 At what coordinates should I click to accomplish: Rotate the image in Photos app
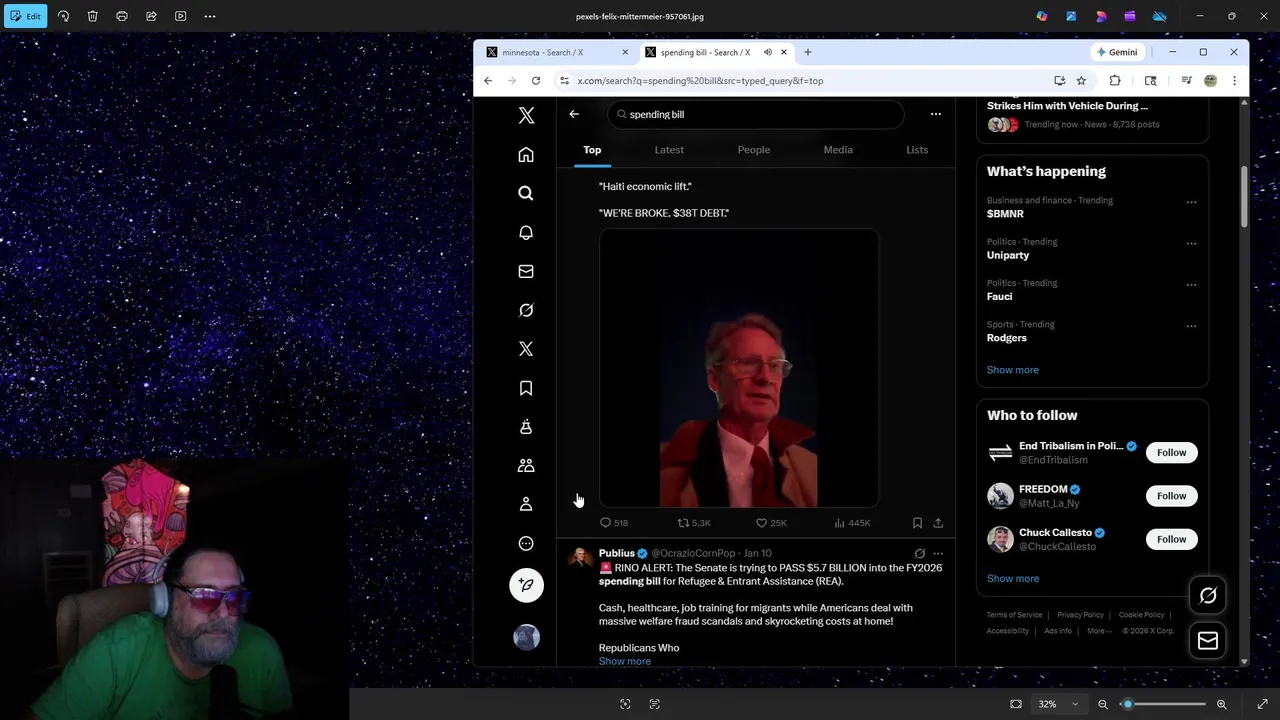click(x=63, y=16)
